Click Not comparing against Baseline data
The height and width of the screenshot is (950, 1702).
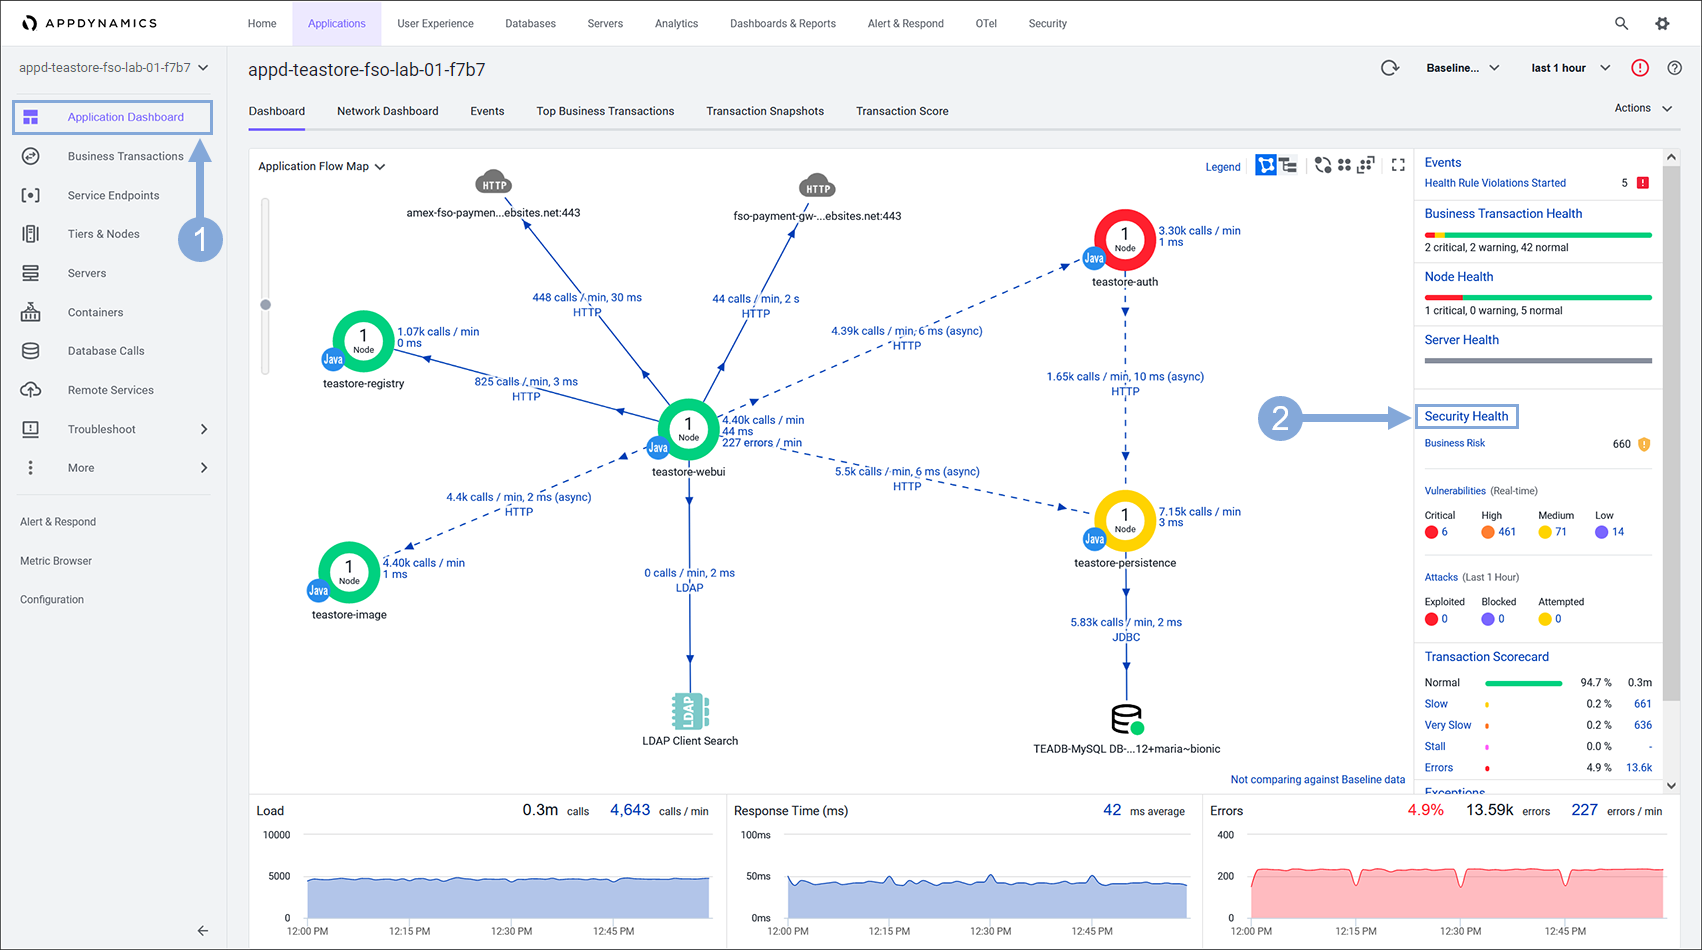tap(1317, 779)
